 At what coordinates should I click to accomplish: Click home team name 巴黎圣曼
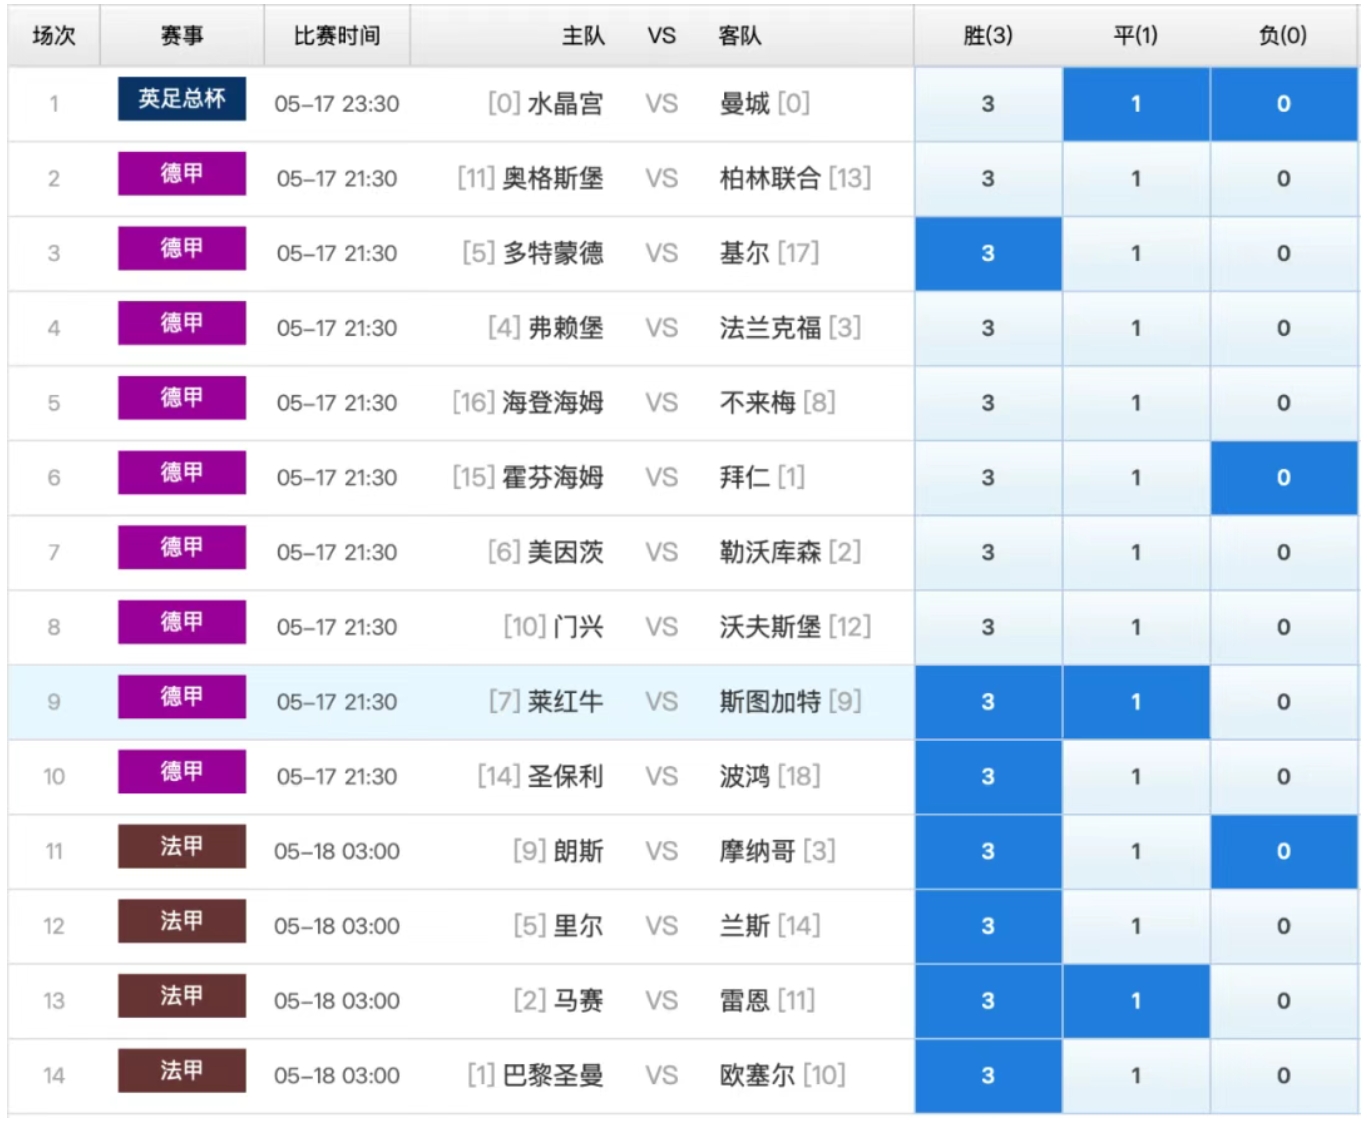point(553,1076)
